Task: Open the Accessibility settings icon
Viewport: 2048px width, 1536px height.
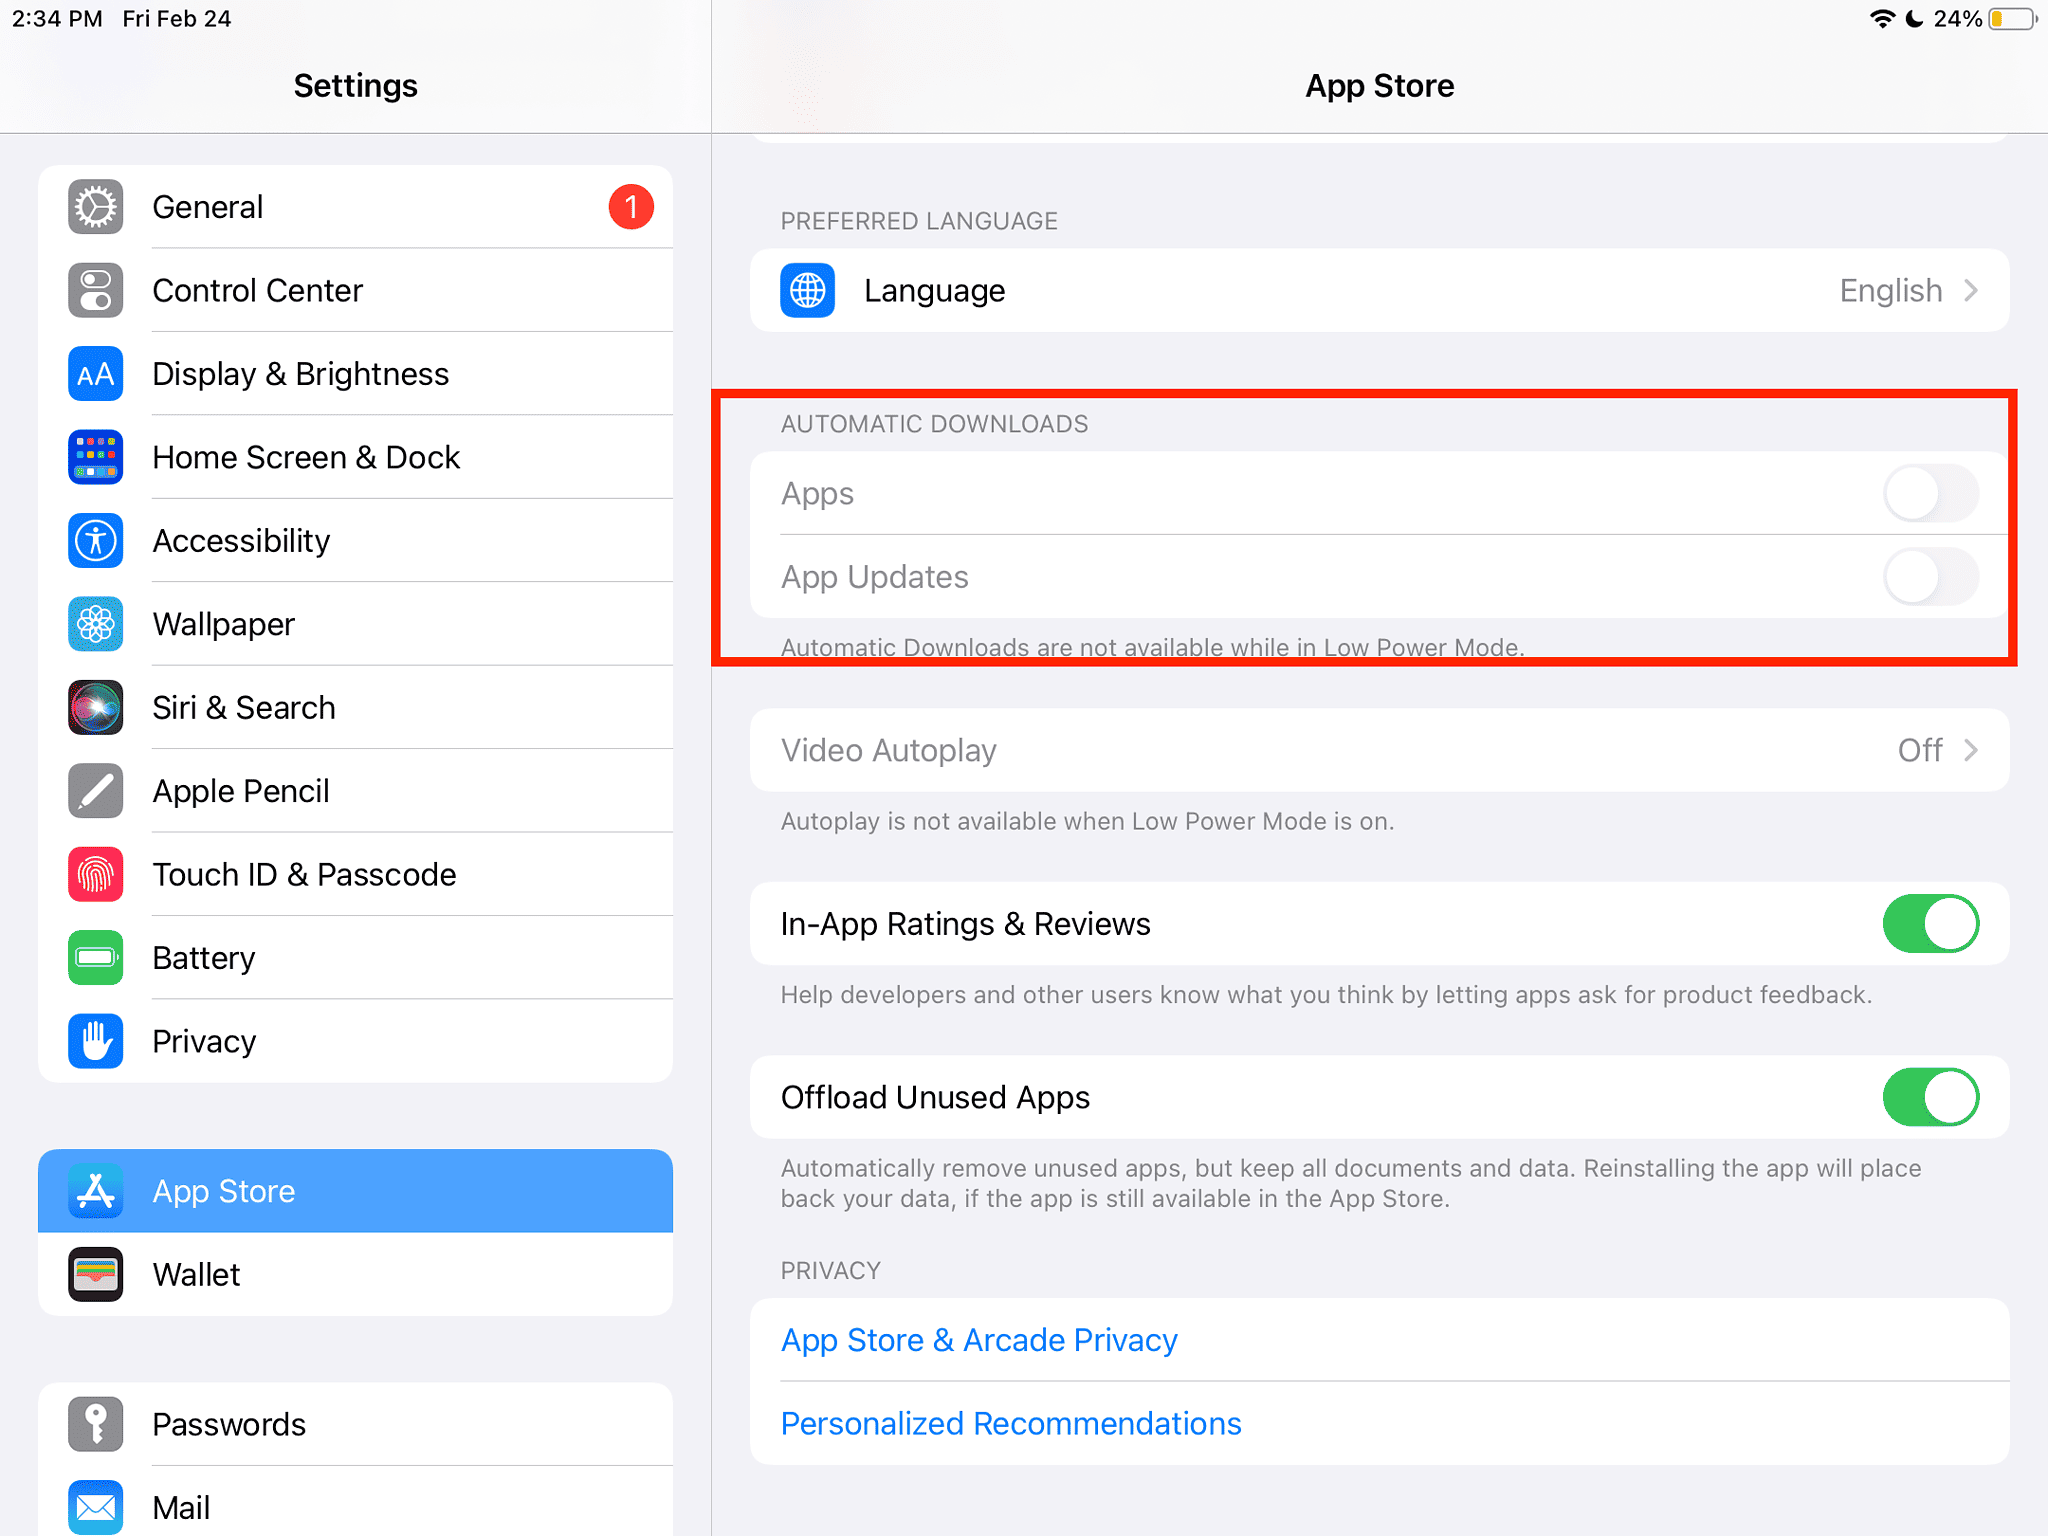Action: coord(95,540)
